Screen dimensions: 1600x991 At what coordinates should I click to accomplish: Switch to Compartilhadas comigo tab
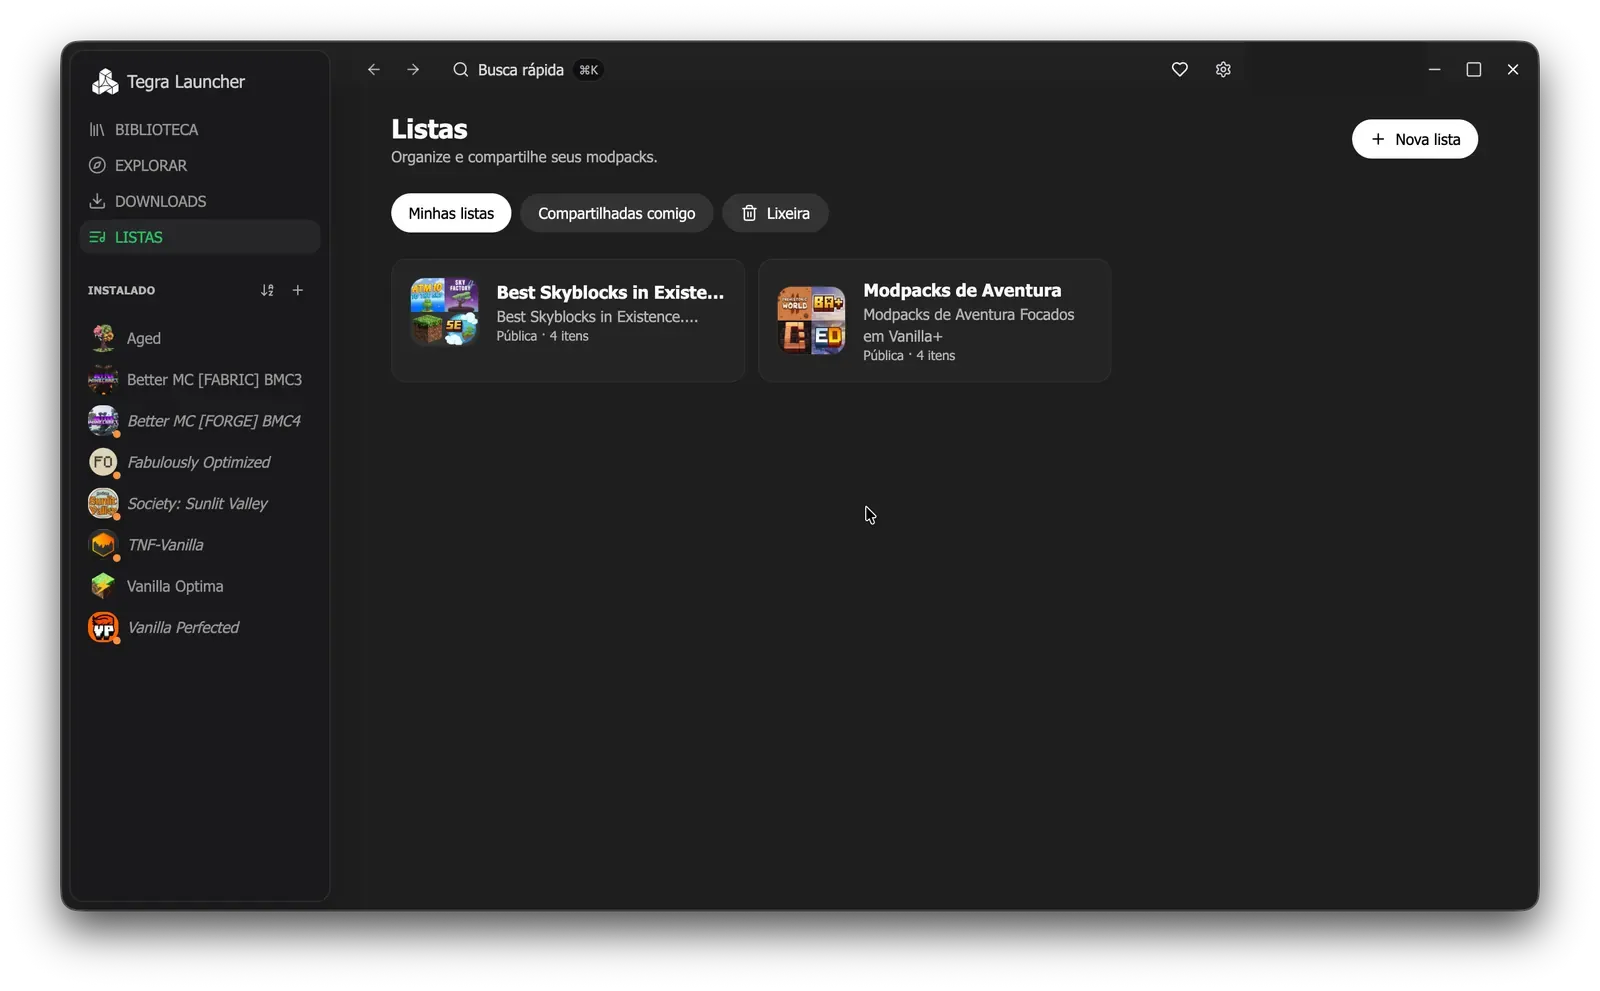pos(617,213)
